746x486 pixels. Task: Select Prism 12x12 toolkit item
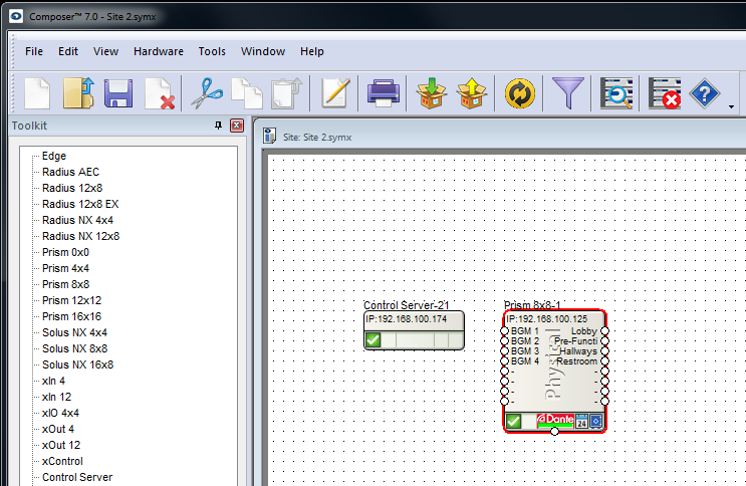coord(72,301)
